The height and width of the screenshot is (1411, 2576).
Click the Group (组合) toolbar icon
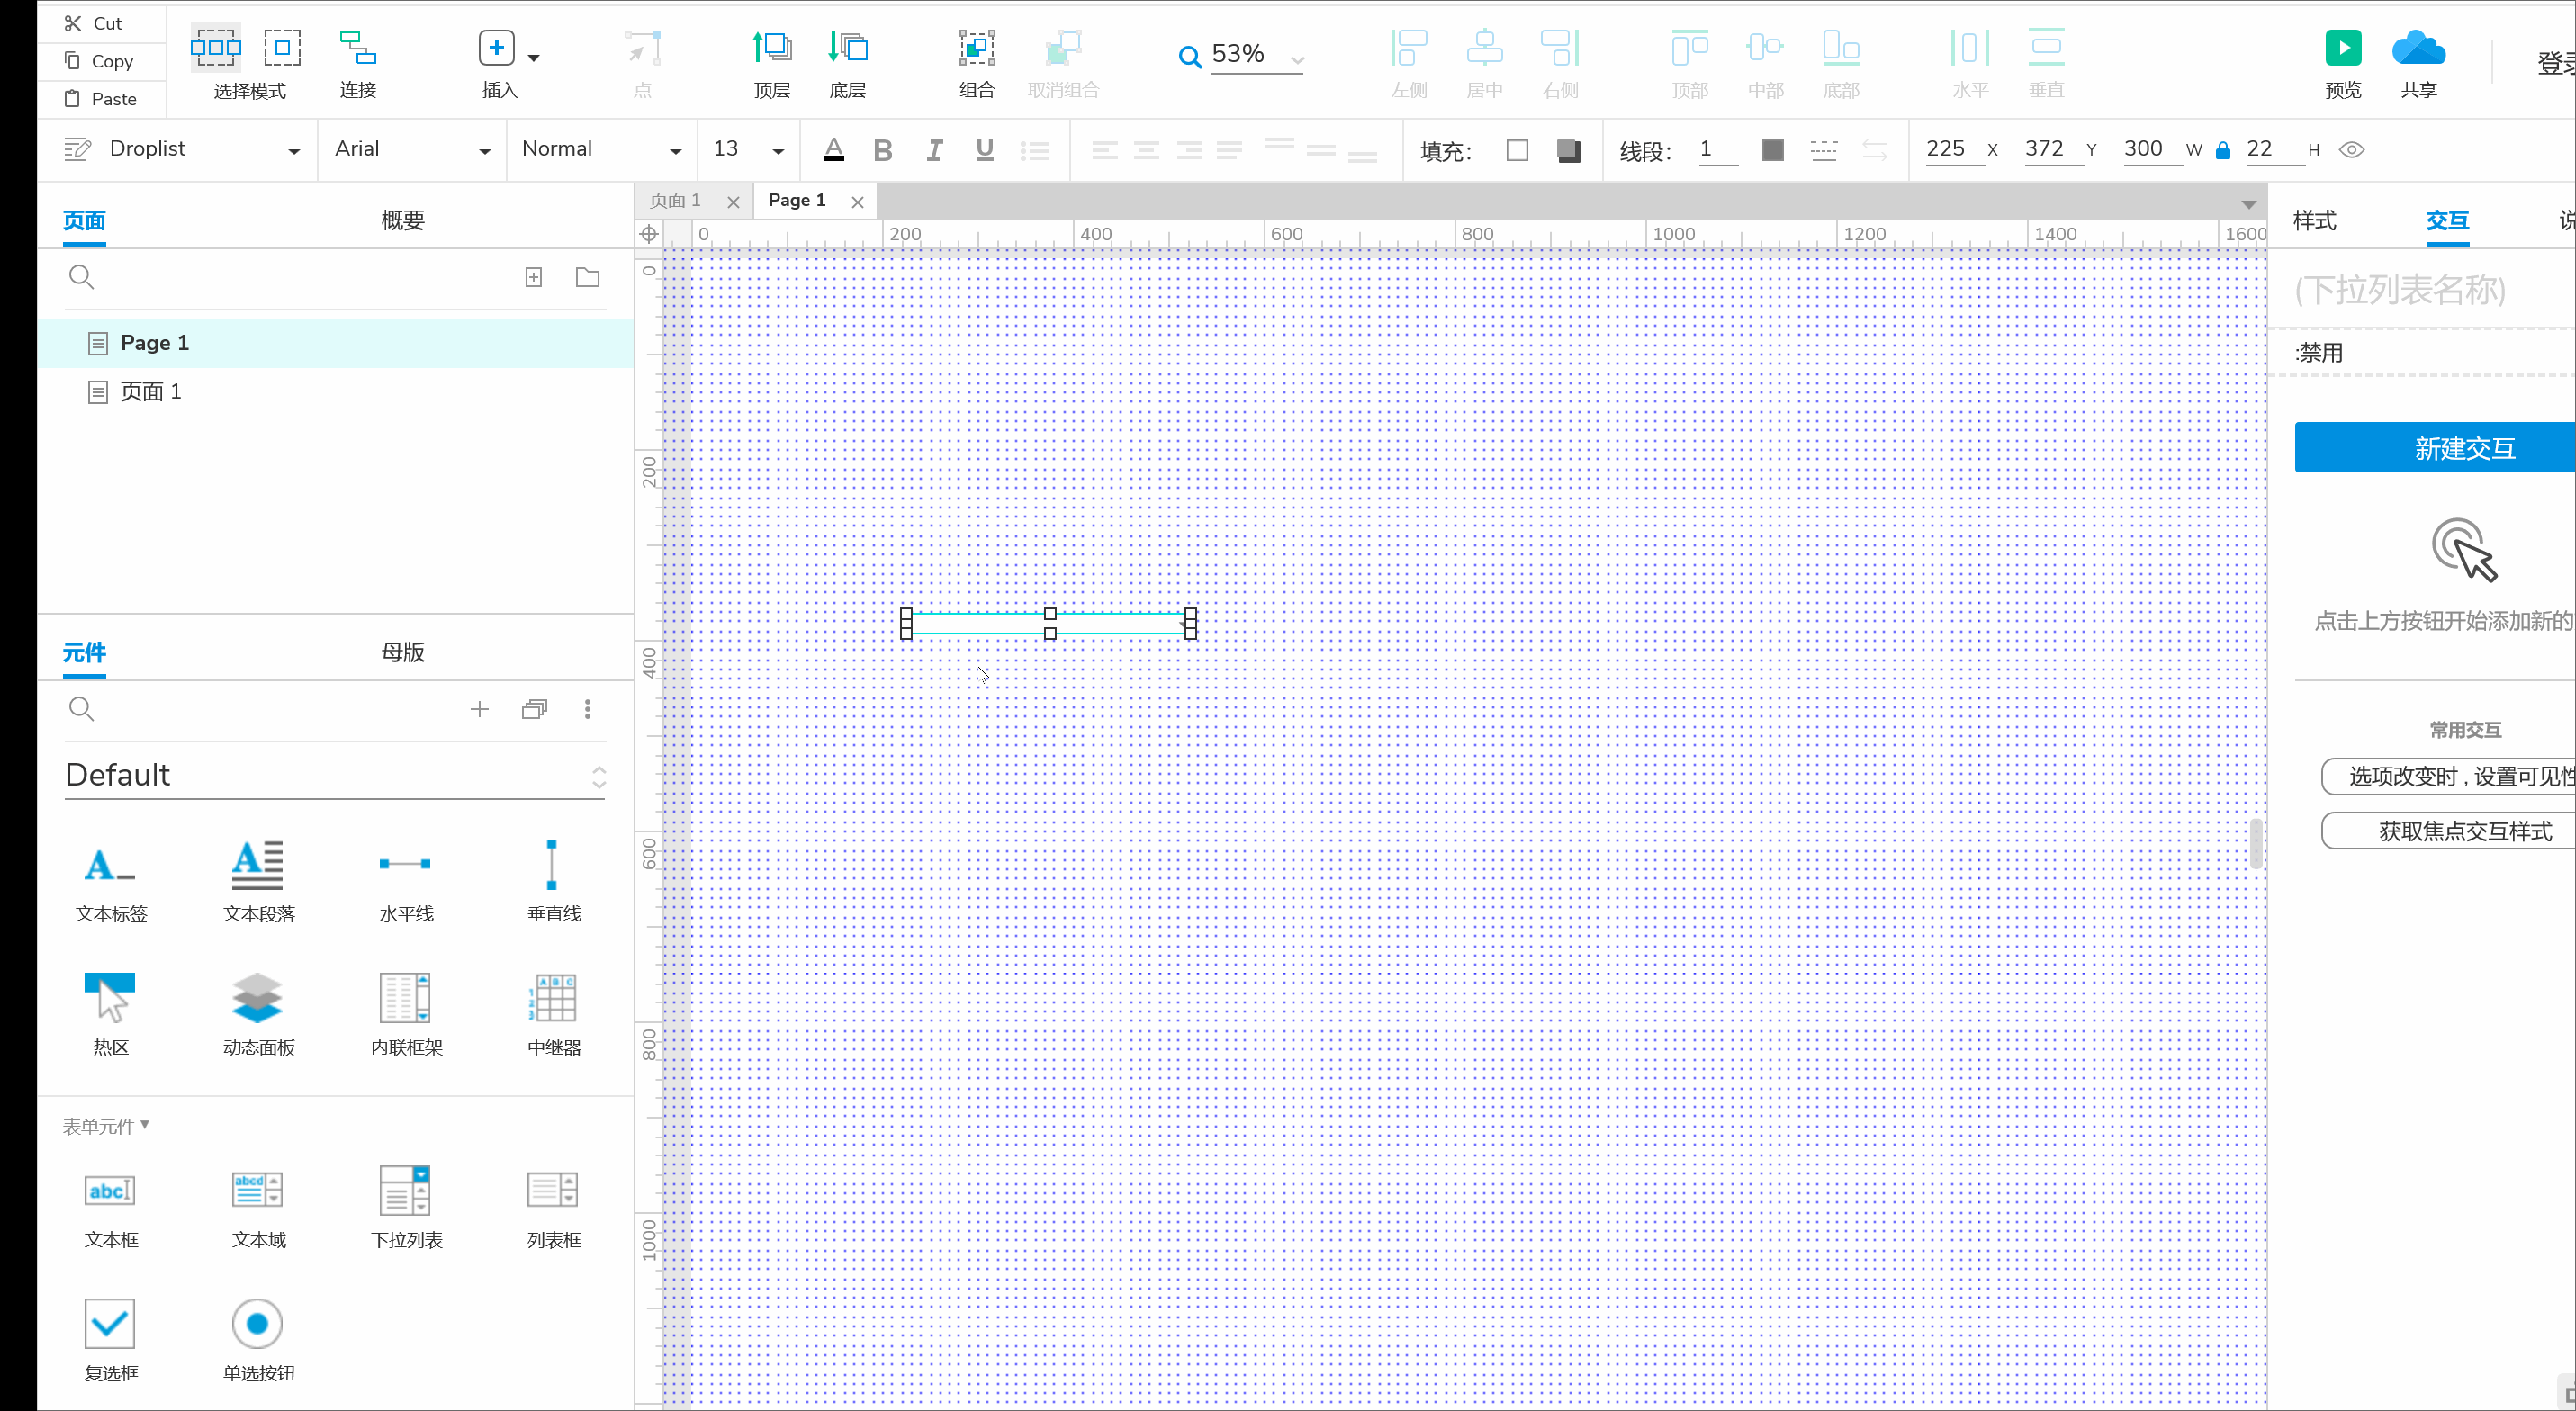click(976, 48)
